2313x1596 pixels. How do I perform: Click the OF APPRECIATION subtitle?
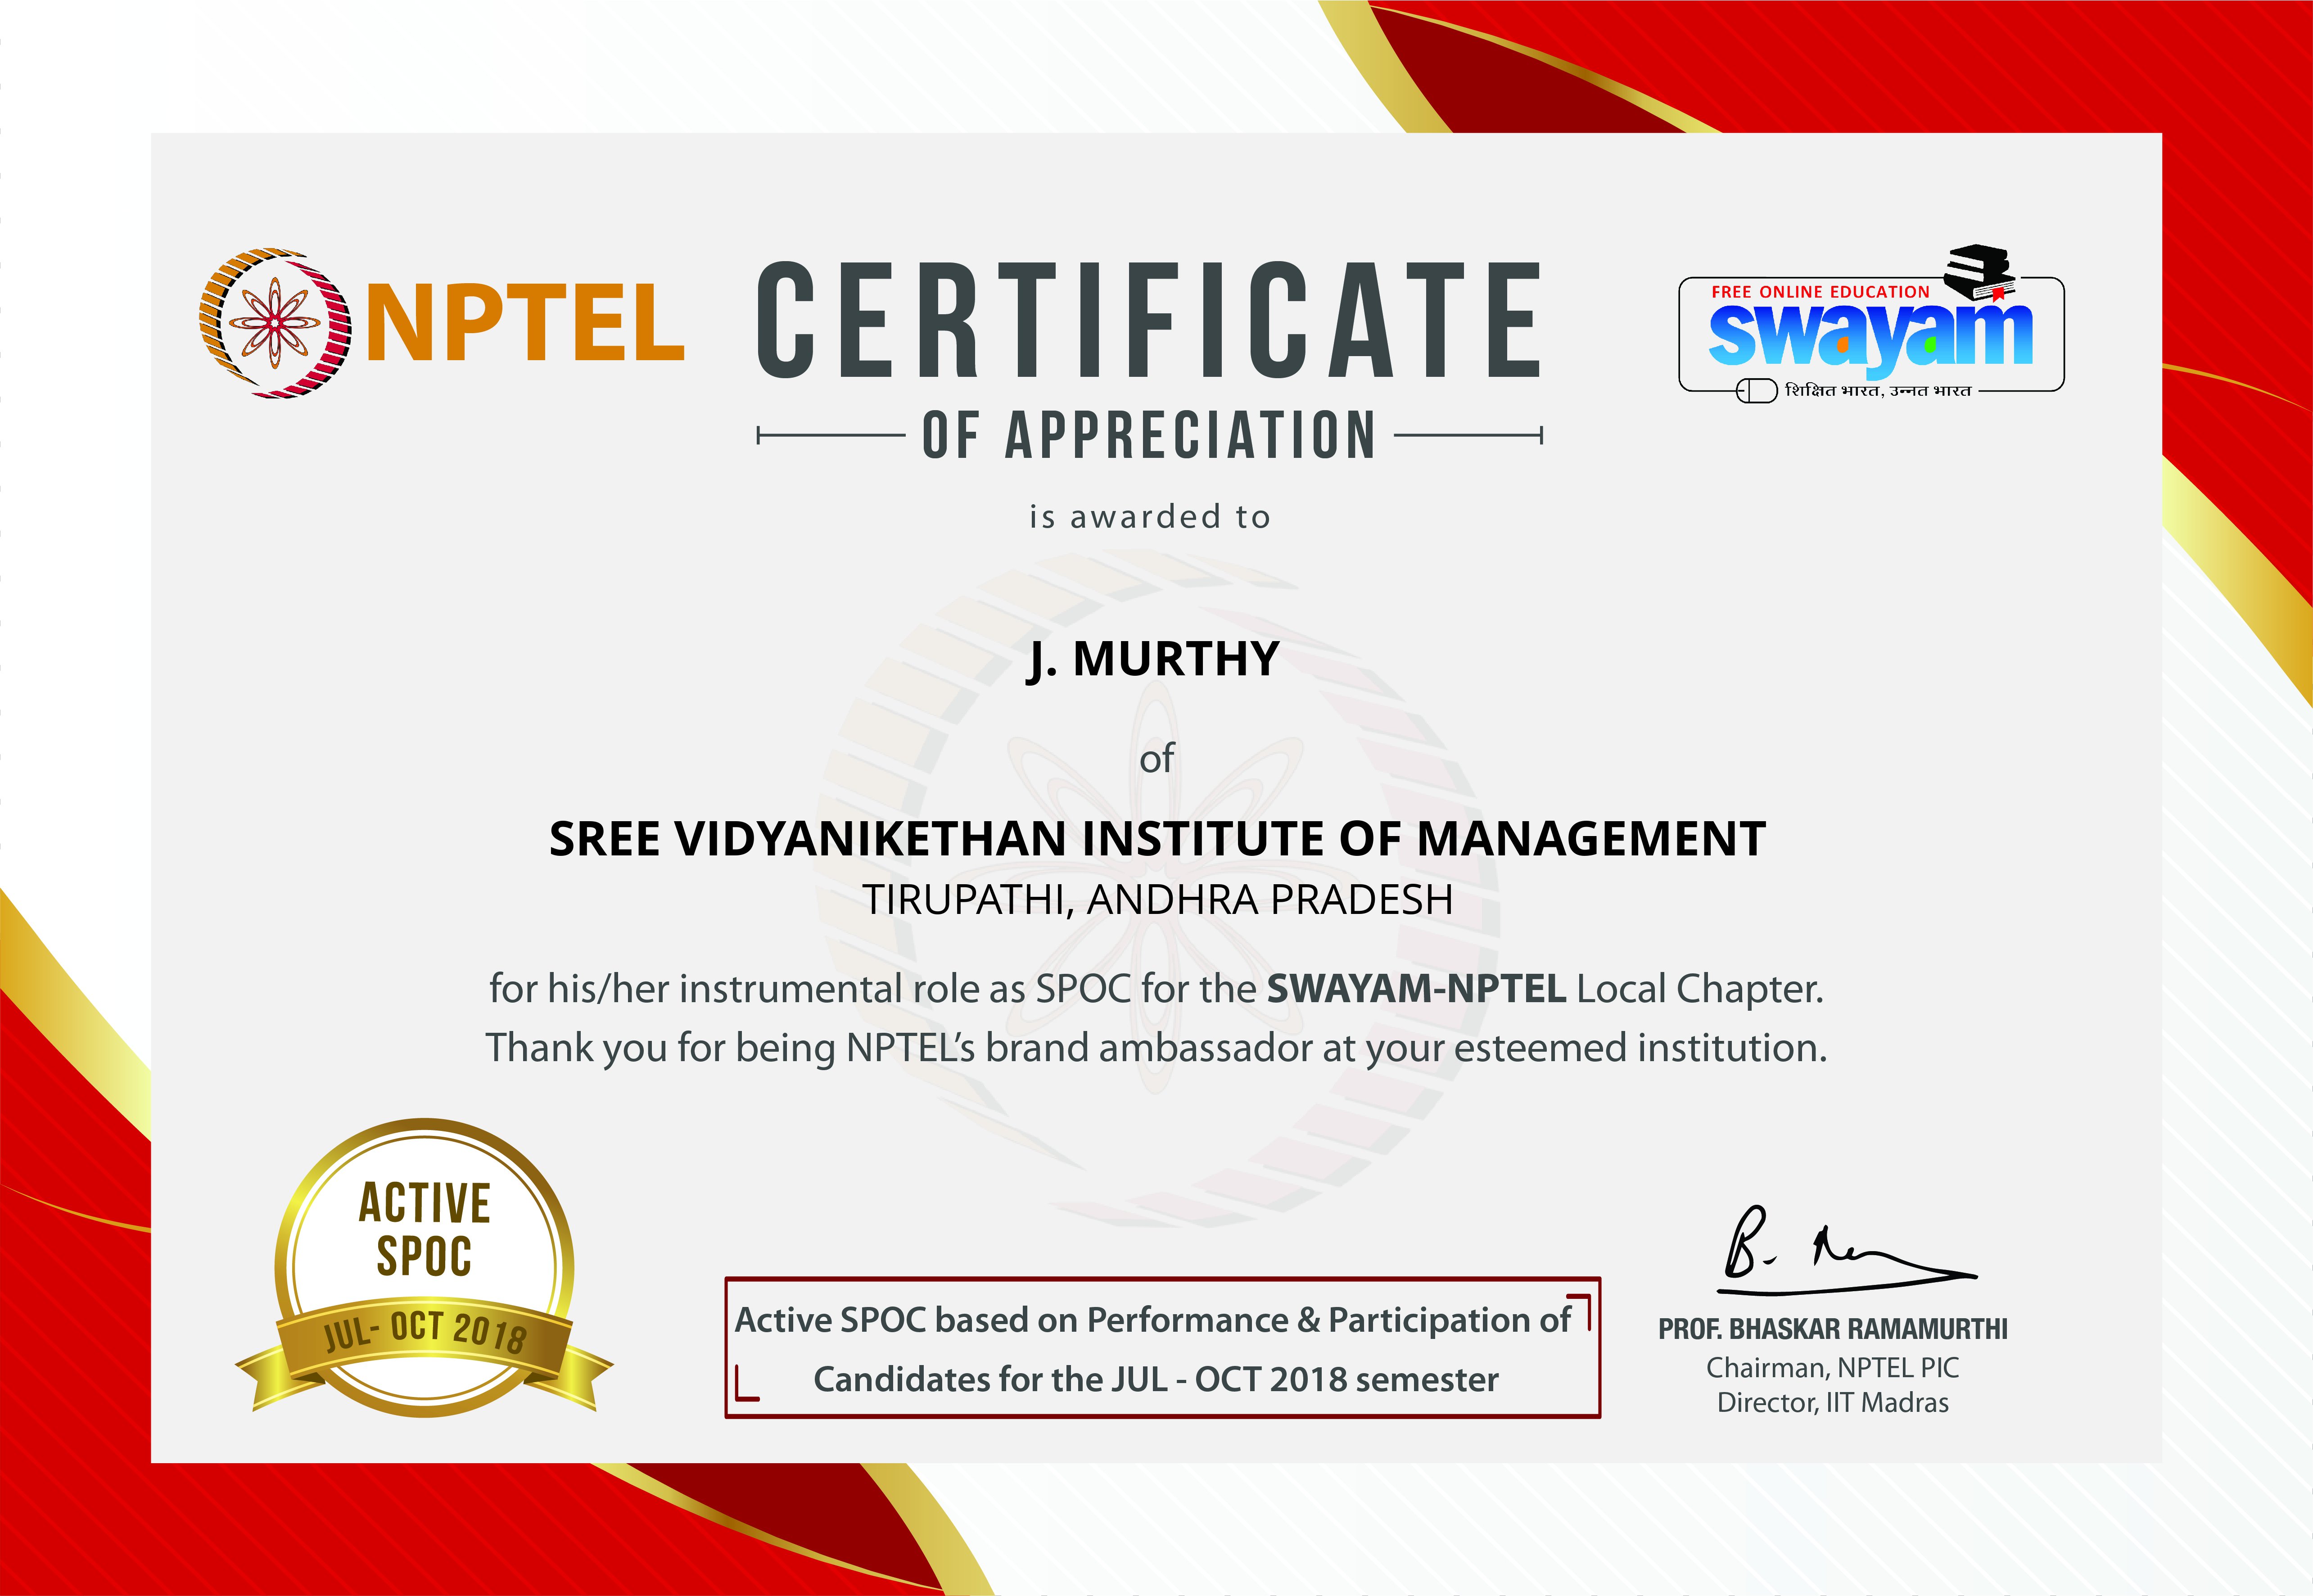pyautogui.click(x=1149, y=436)
